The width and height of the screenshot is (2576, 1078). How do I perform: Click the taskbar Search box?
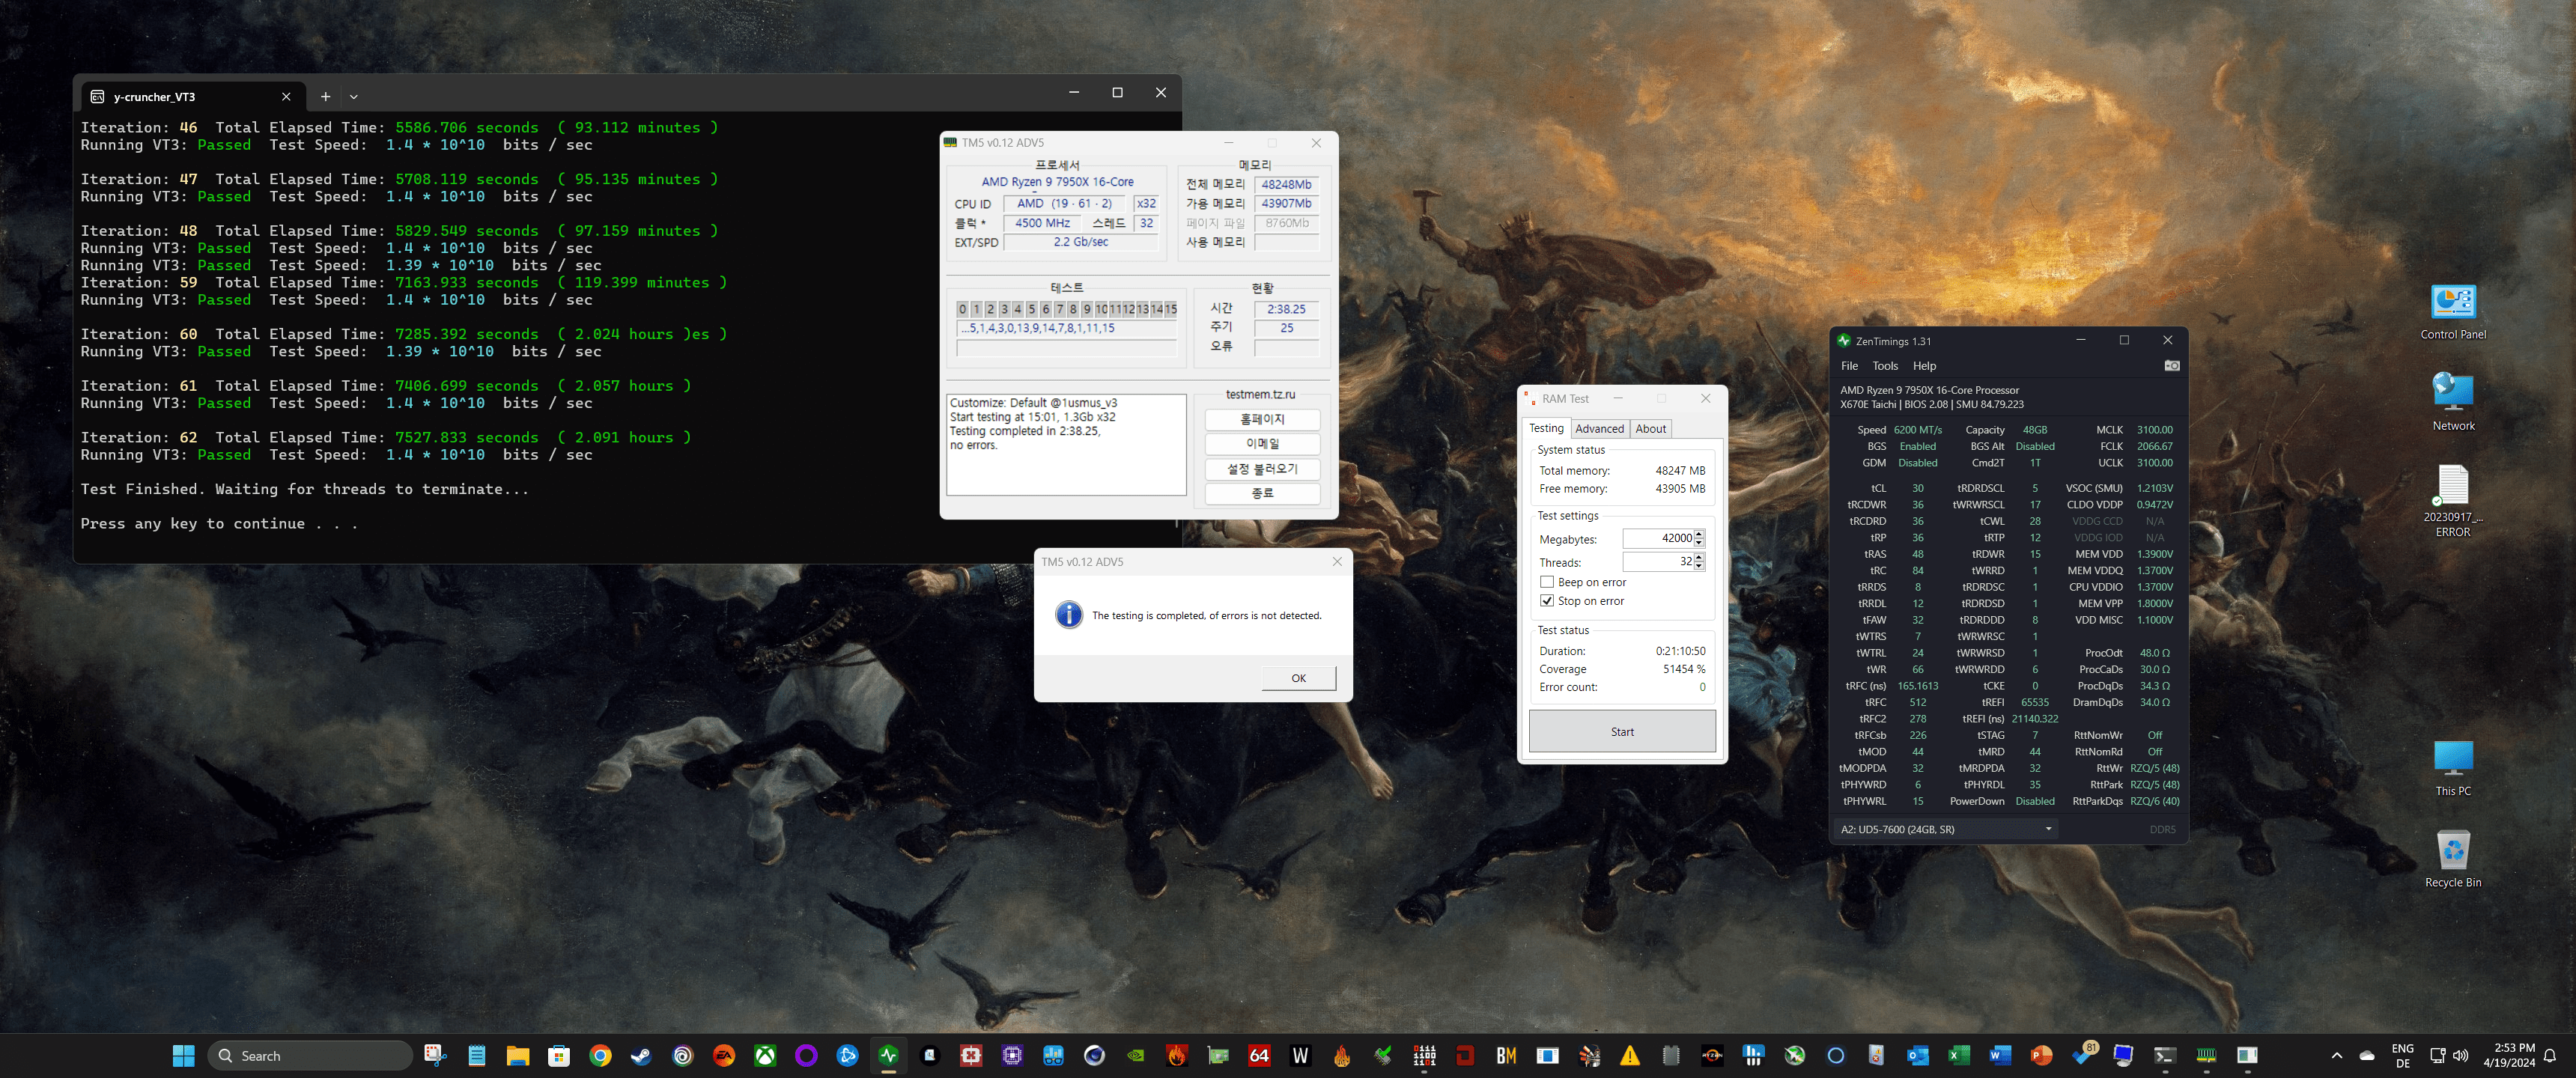pos(310,1055)
